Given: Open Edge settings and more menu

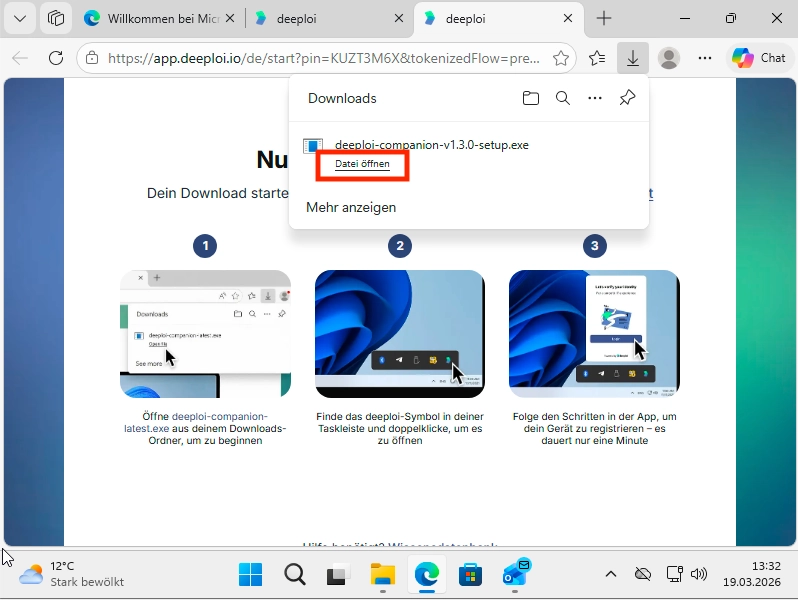Looking at the screenshot, I should (x=705, y=58).
